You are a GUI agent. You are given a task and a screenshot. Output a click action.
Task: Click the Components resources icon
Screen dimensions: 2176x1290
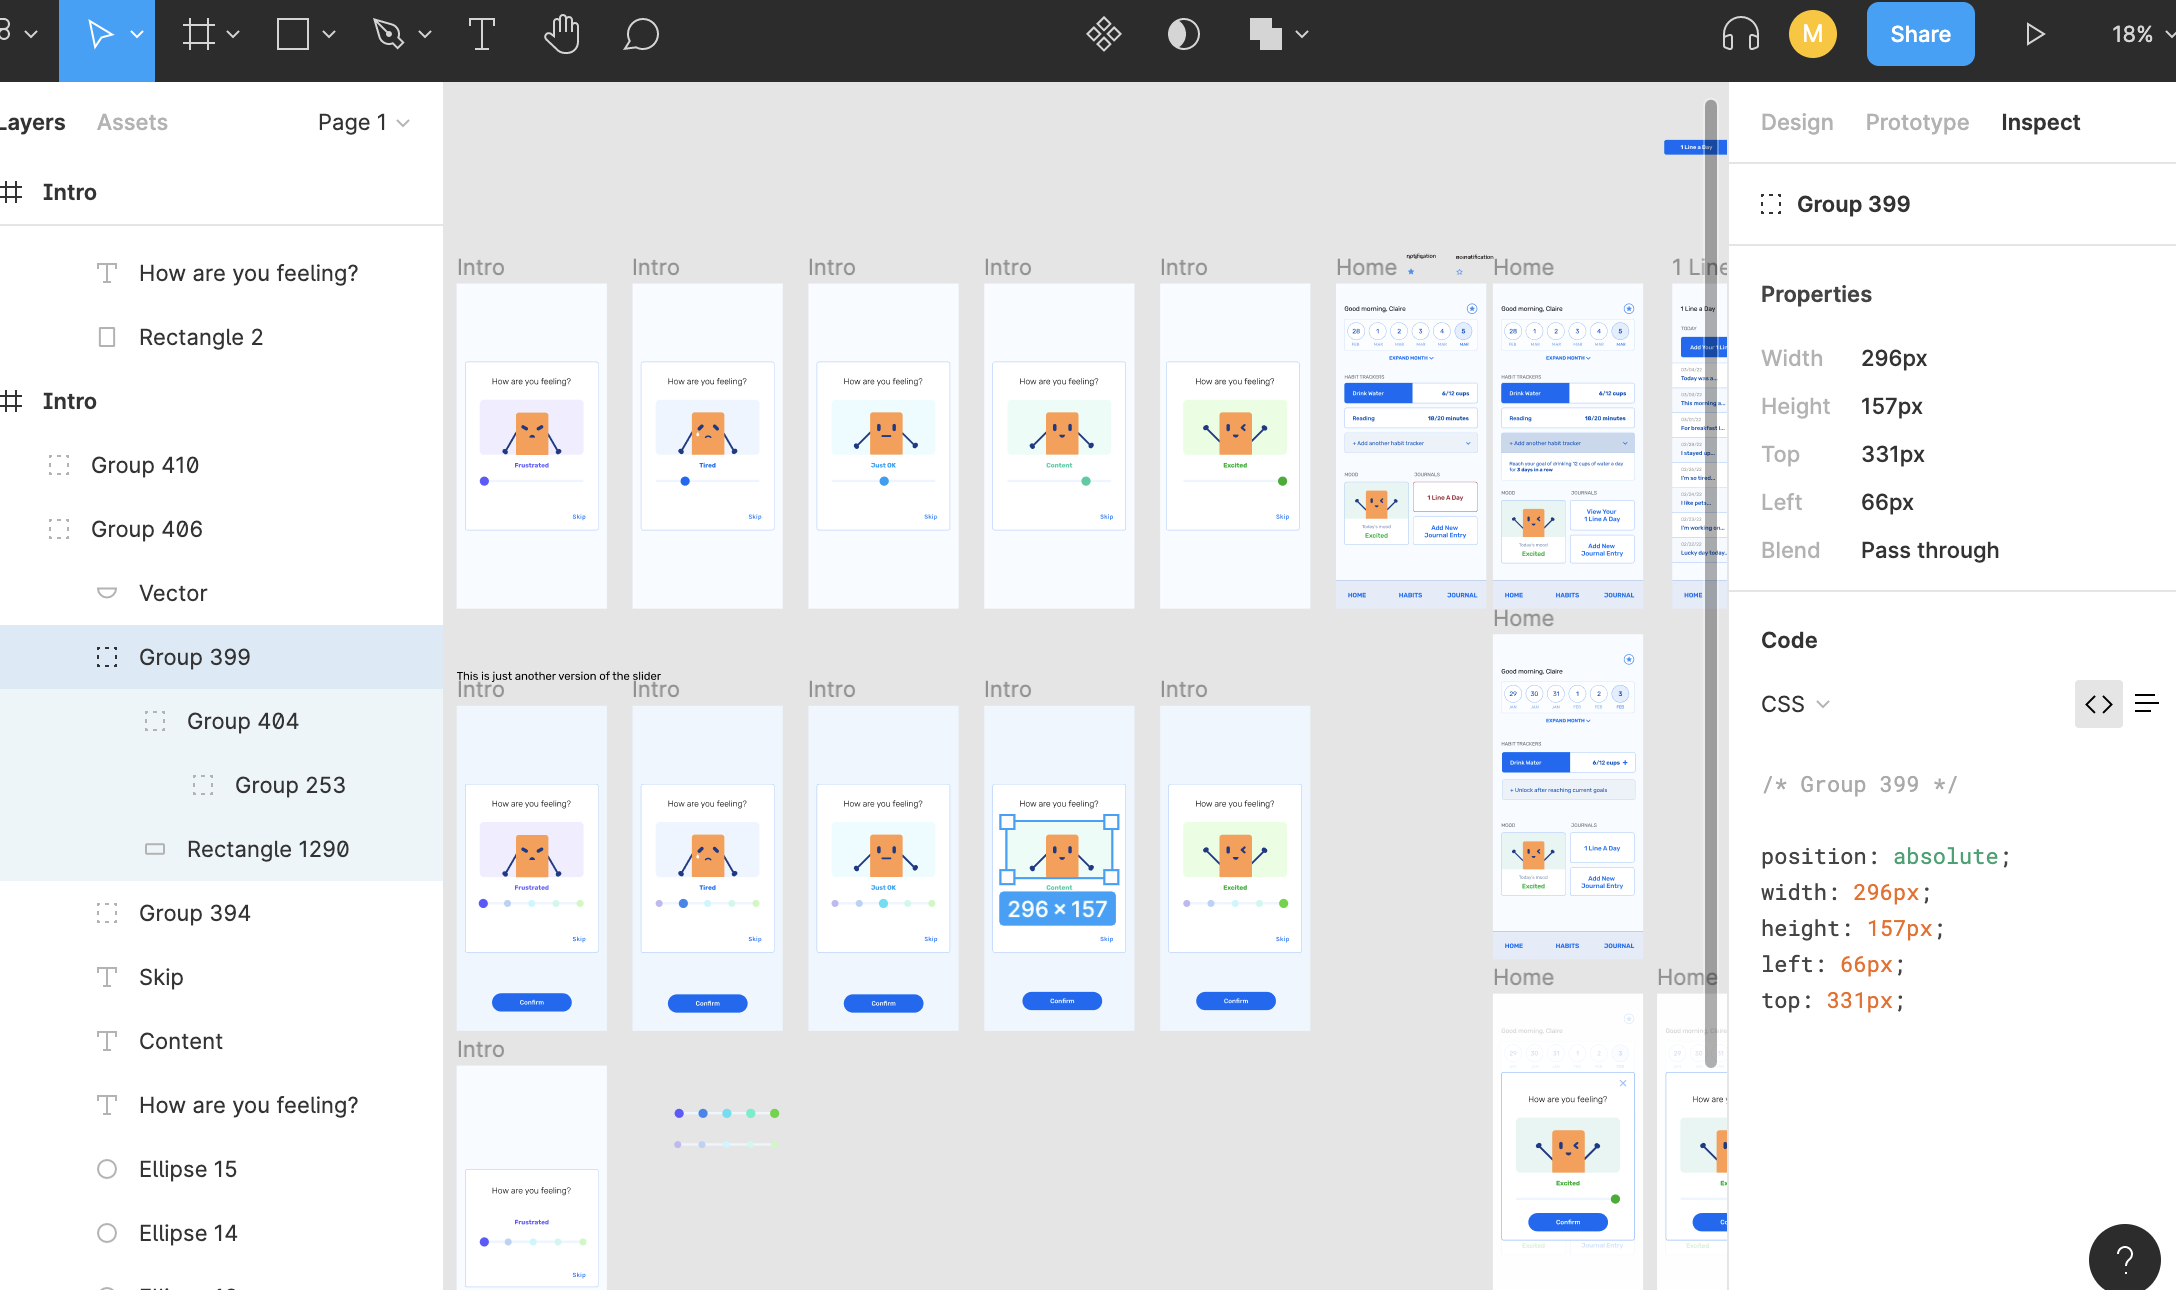(1104, 35)
